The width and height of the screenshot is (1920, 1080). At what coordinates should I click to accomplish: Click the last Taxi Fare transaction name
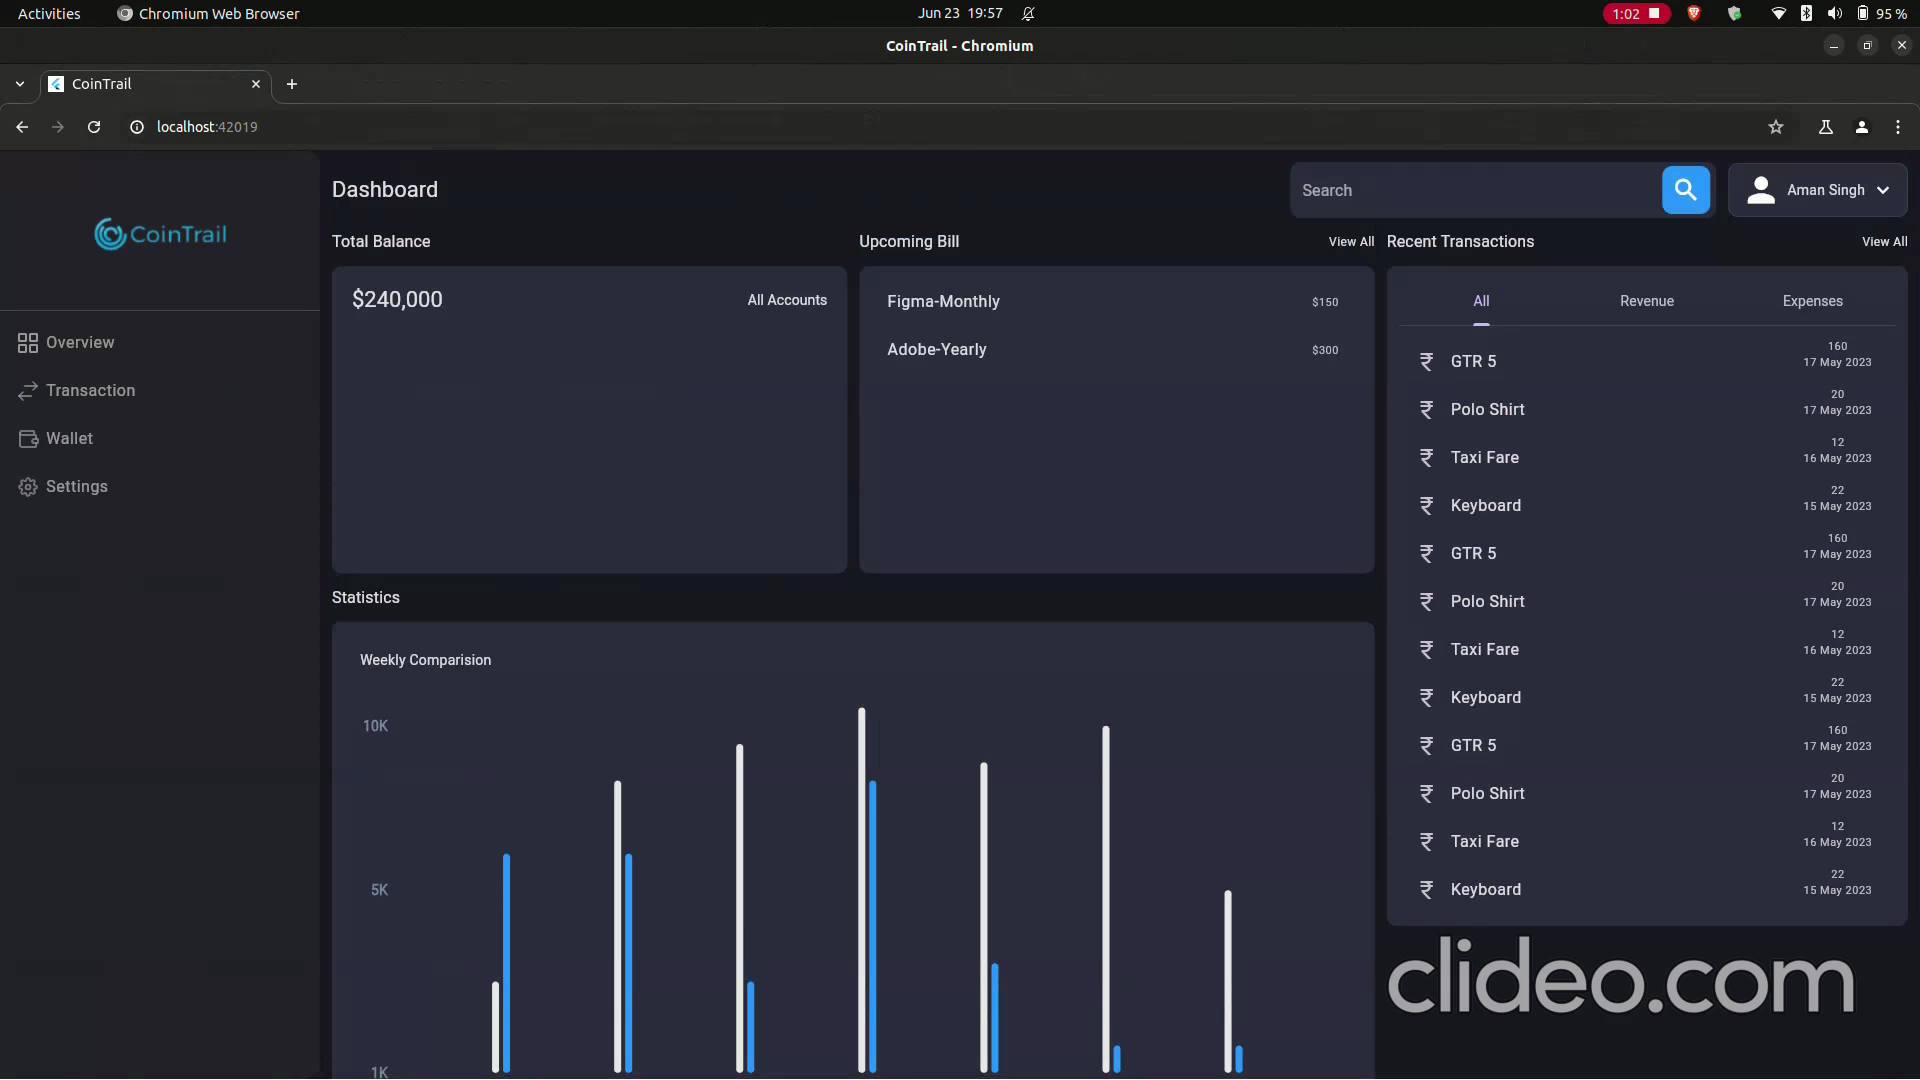coord(1484,841)
